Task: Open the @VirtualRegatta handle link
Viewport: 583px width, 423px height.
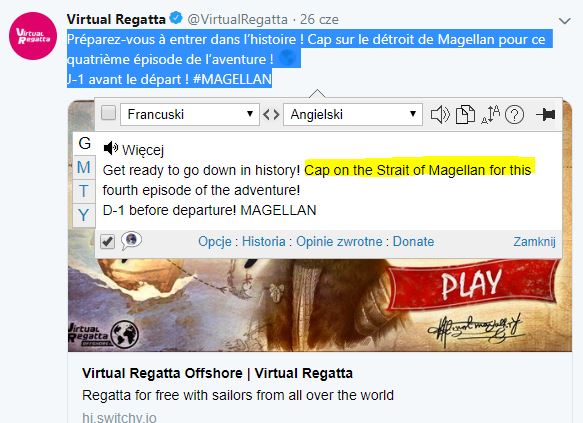Action: [238, 19]
